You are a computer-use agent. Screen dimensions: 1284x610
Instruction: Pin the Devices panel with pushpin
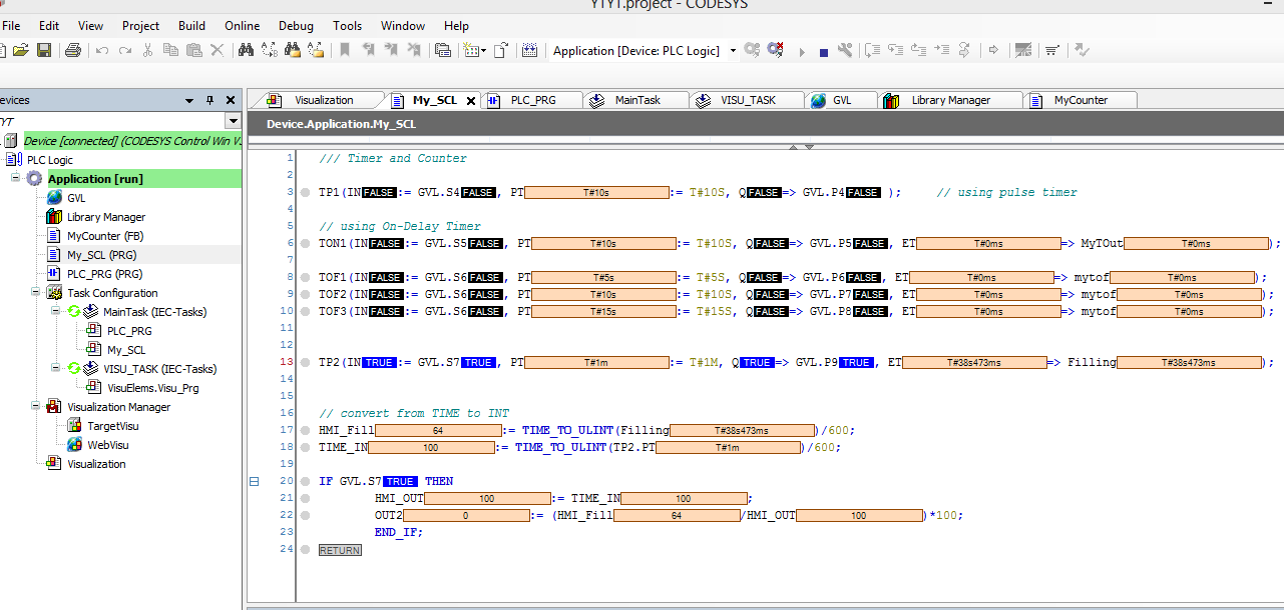pyautogui.click(x=210, y=100)
